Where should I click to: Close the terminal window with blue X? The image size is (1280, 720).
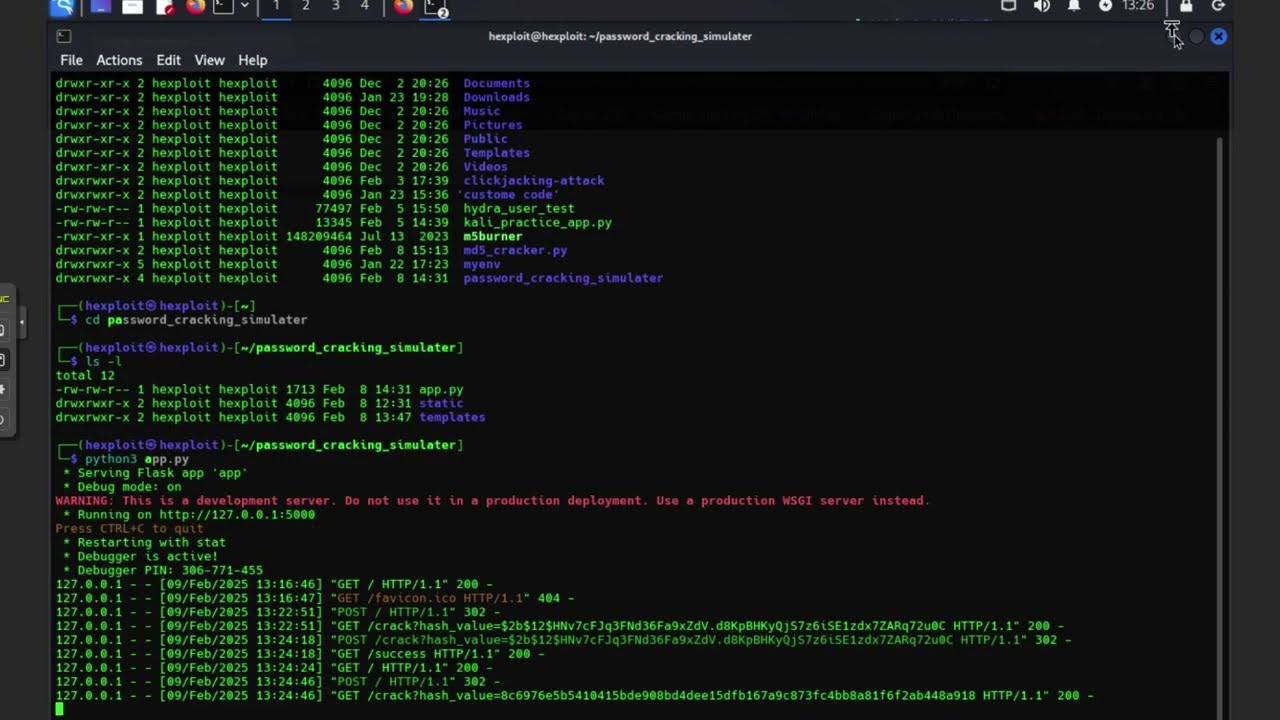(1218, 36)
